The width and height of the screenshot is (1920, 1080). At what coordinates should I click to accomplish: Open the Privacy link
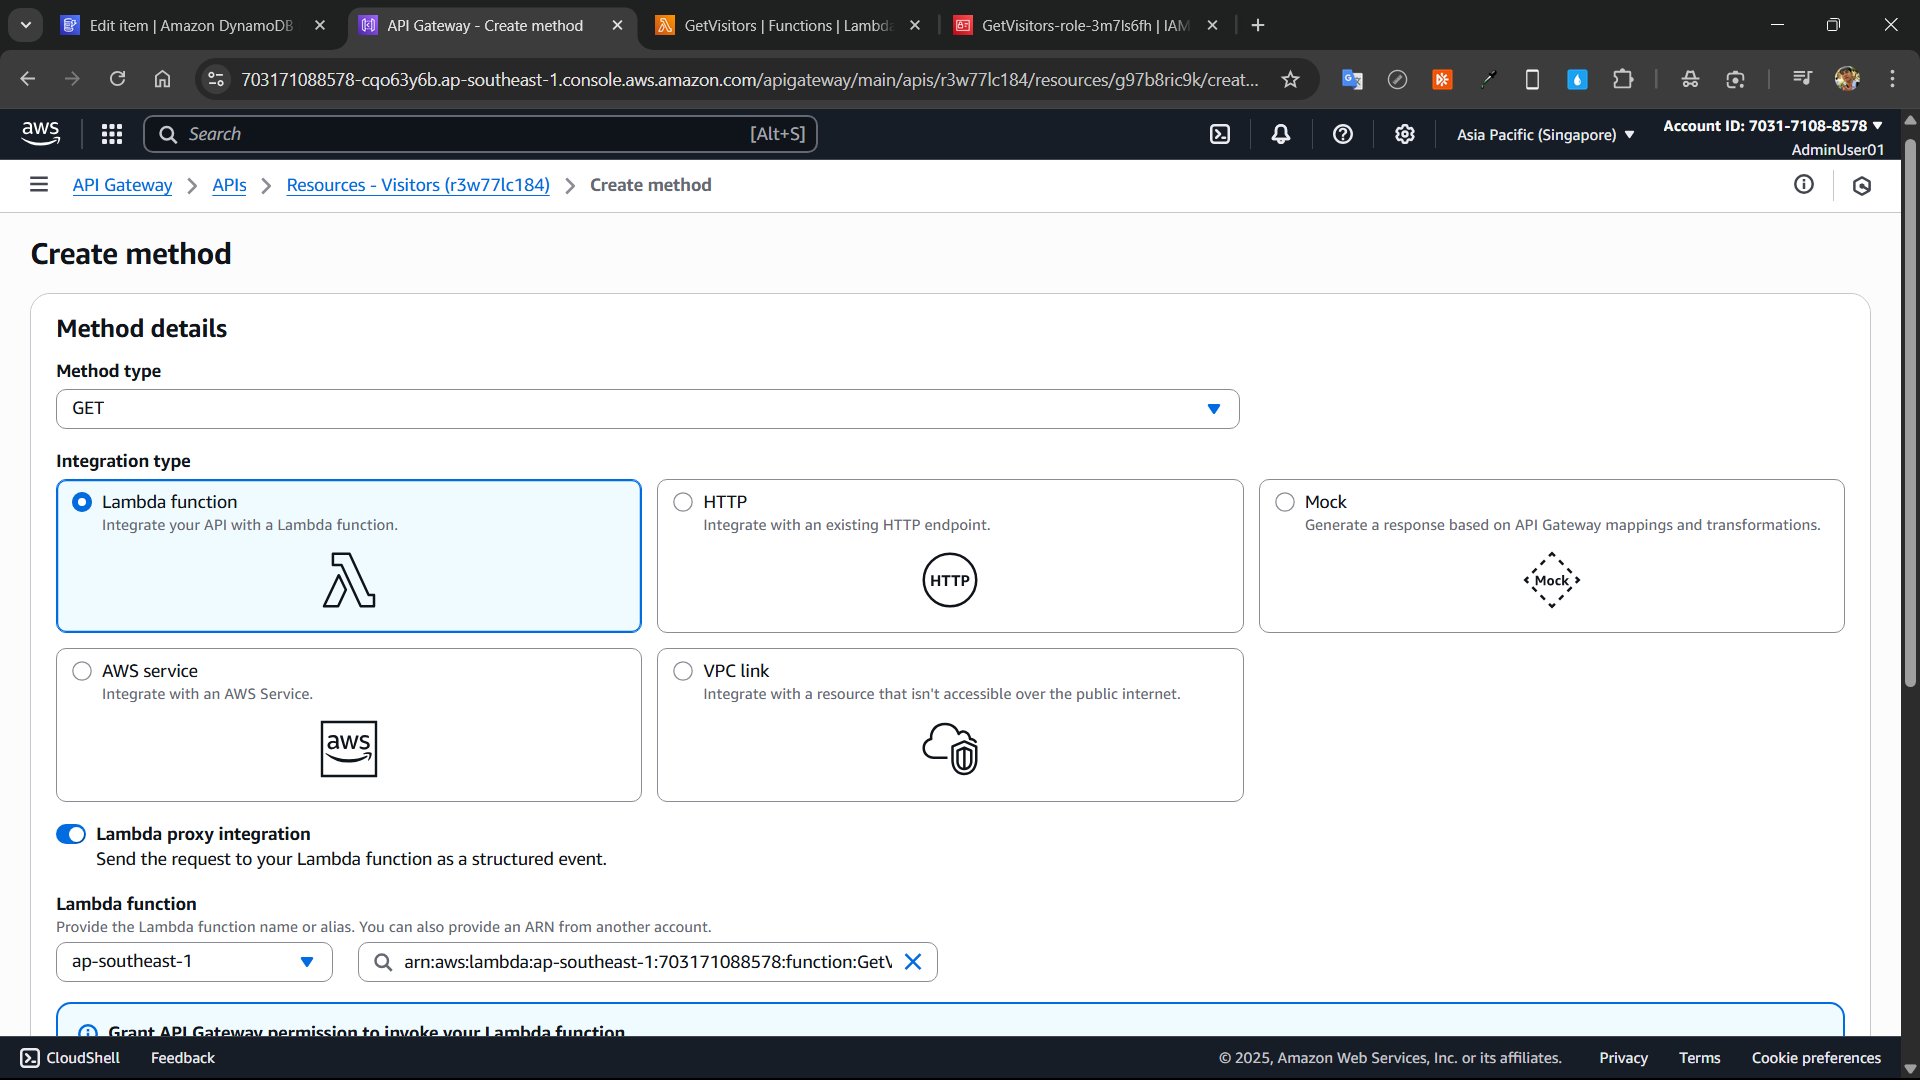(1623, 1058)
